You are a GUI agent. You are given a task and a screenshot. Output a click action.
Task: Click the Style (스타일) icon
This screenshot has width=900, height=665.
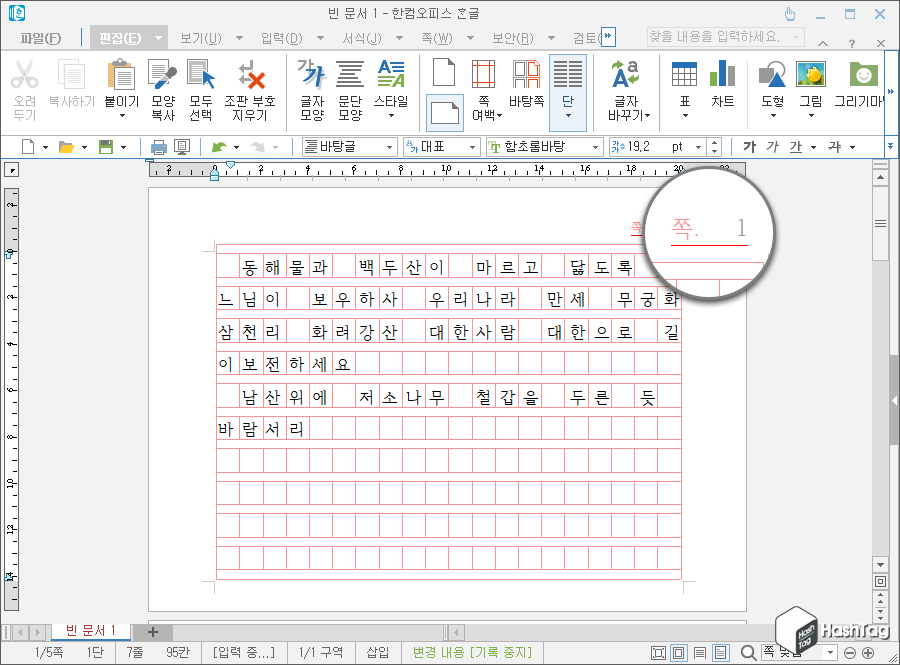[391, 75]
